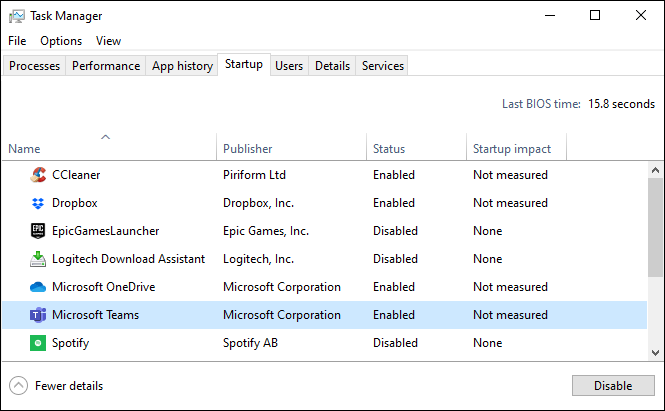Screen dimensions: 665x411
Task: Select the CCleaner row name
Action: [76, 175]
